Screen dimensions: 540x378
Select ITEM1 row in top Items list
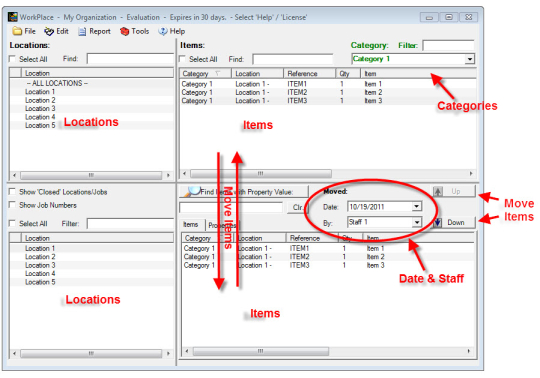tap(328, 84)
